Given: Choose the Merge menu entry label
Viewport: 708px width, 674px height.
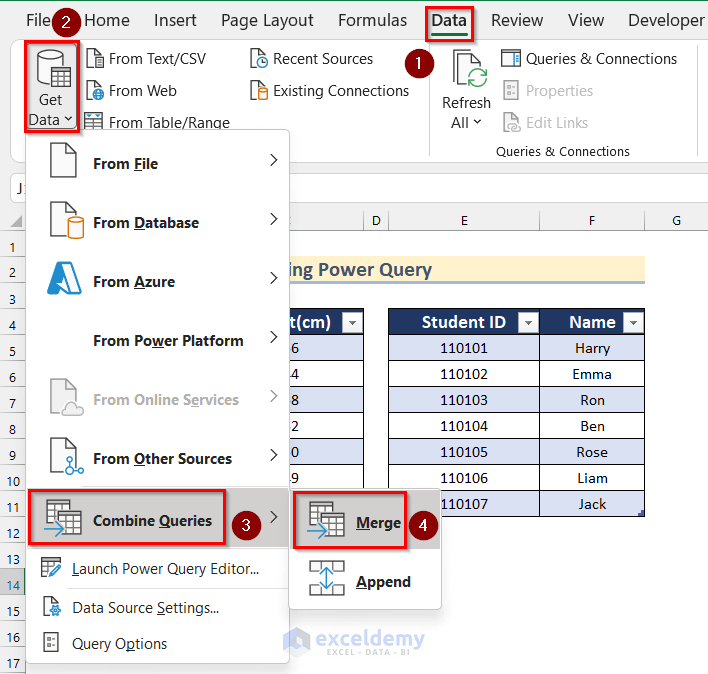Looking at the screenshot, I should pyautogui.click(x=378, y=522).
